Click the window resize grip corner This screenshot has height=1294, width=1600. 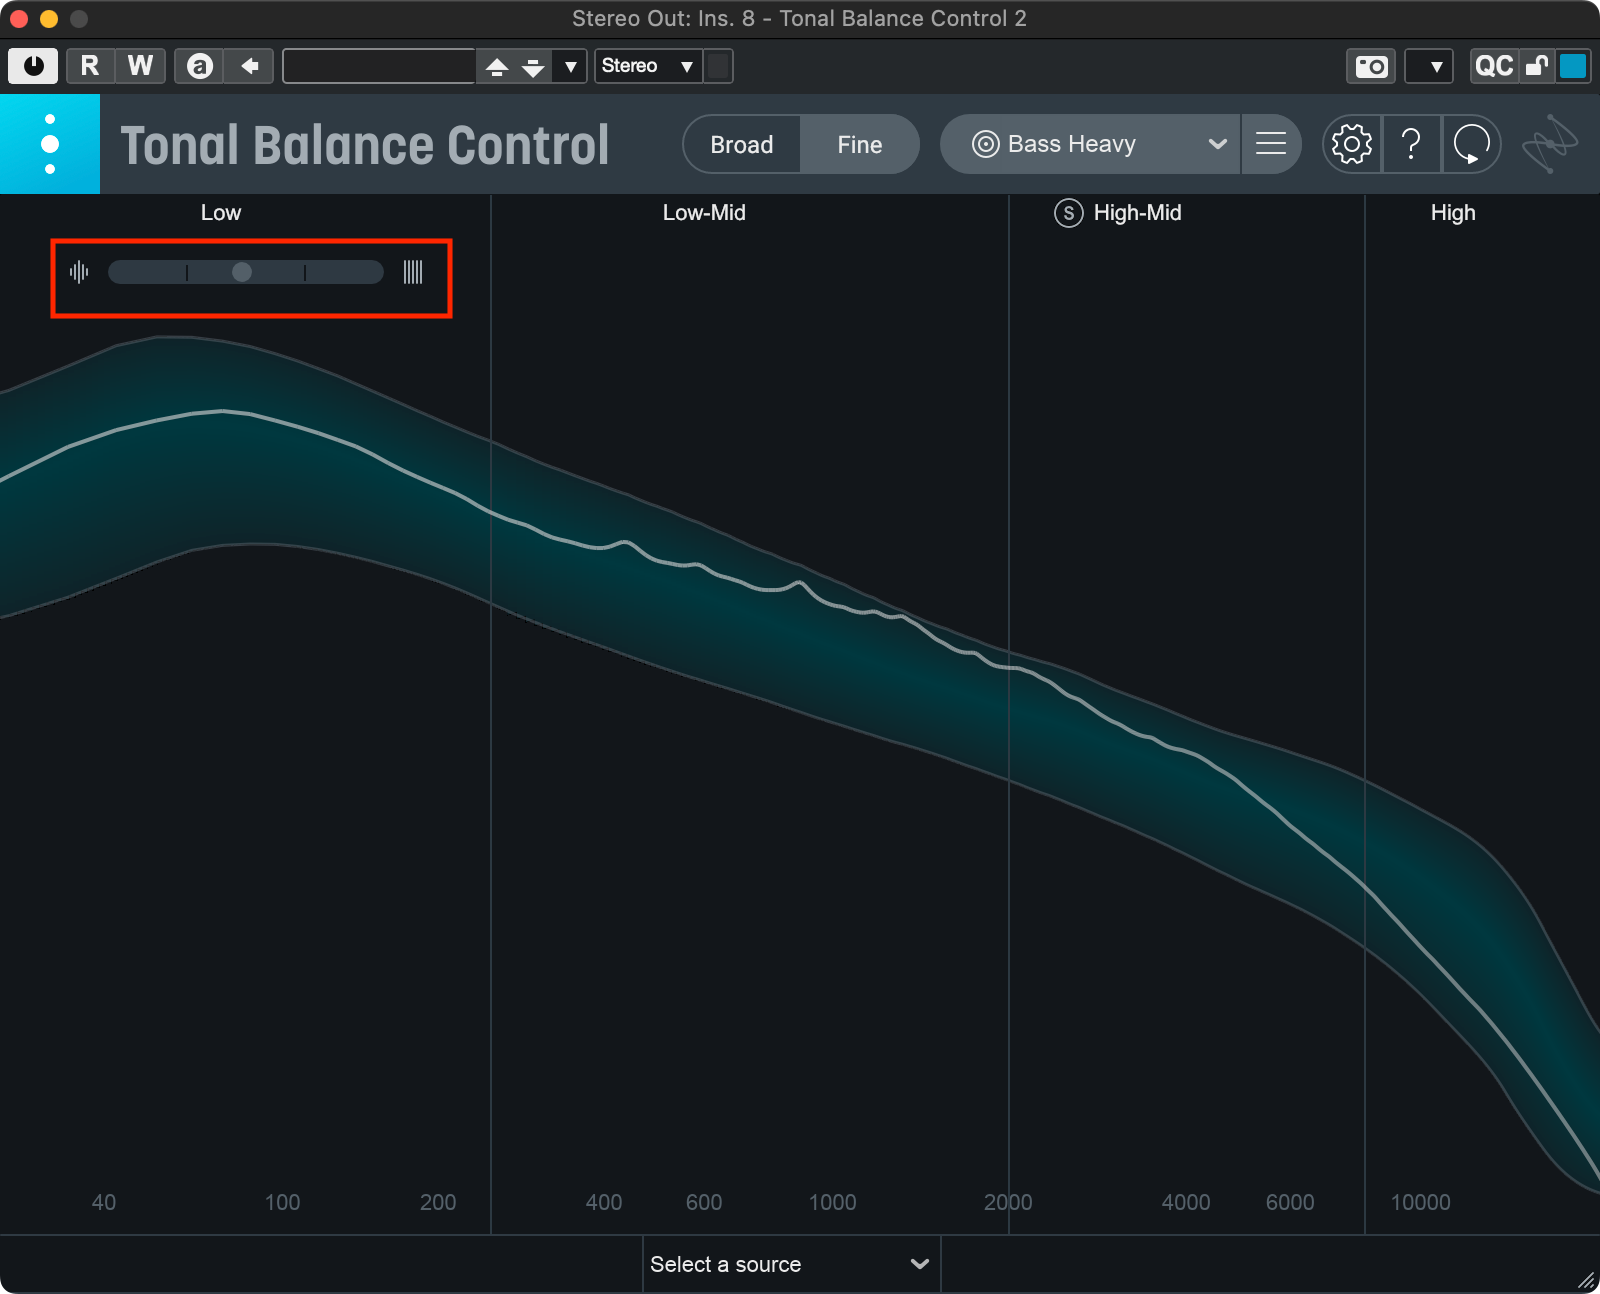pos(1586,1280)
